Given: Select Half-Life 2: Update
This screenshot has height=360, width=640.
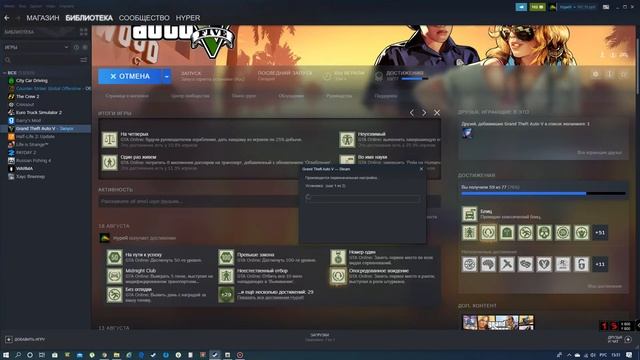Looking at the screenshot, I should click(x=35, y=136).
